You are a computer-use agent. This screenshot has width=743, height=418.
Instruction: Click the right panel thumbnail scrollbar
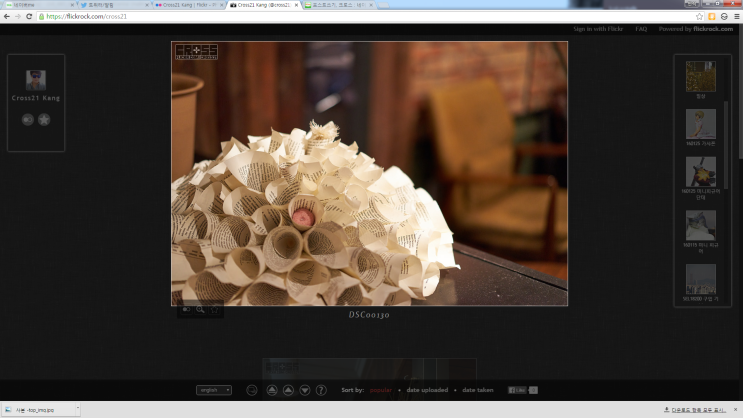coord(725,145)
